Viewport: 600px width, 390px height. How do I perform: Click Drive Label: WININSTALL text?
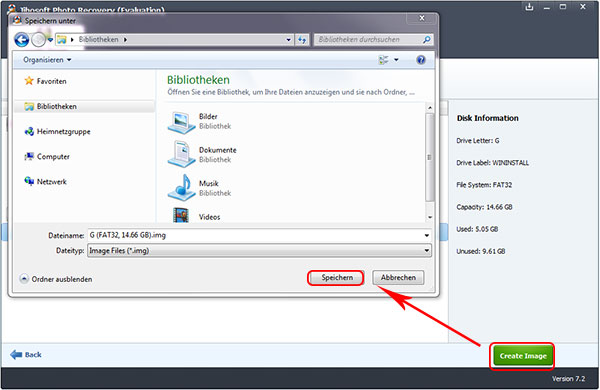click(492, 163)
